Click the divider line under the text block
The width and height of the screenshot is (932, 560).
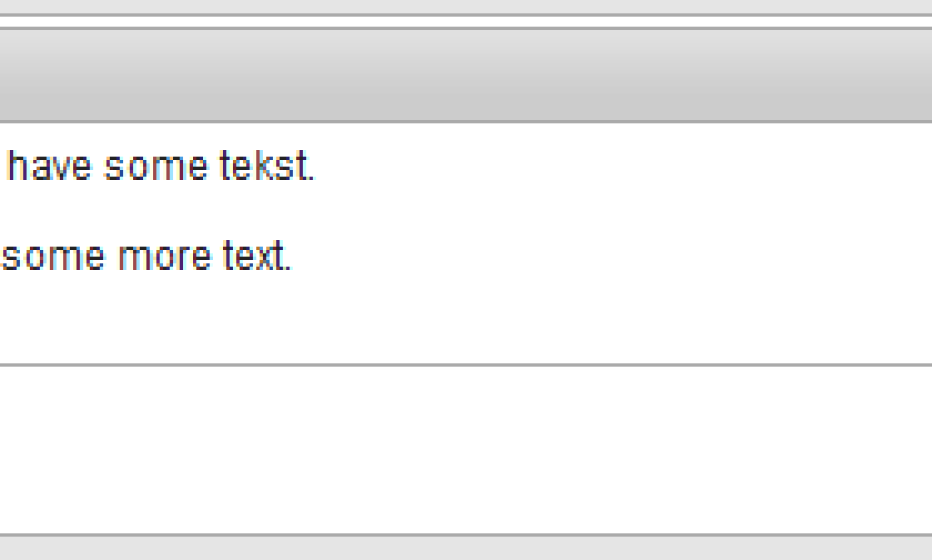click(466, 365)
